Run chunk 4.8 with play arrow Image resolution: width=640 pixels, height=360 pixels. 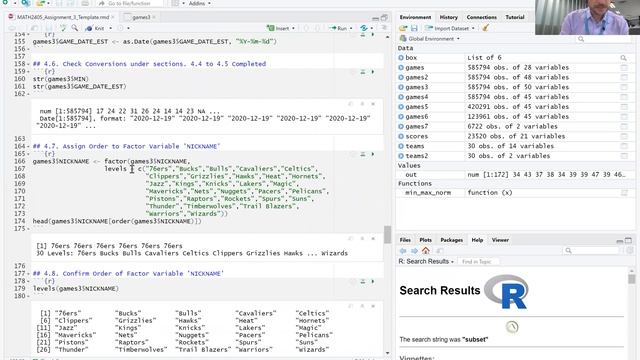click(373, 282)
